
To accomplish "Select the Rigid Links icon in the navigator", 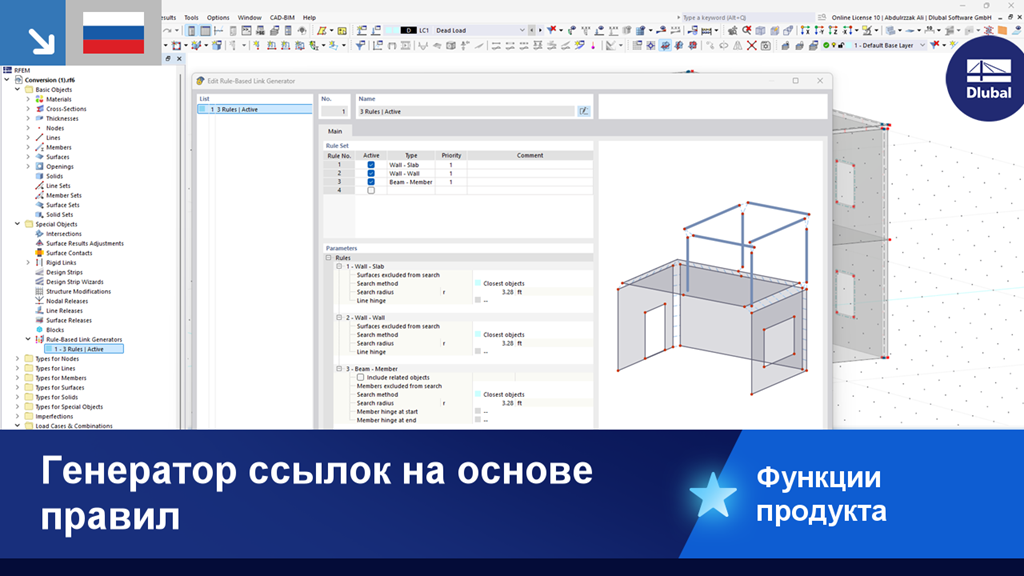I will 39,263.
